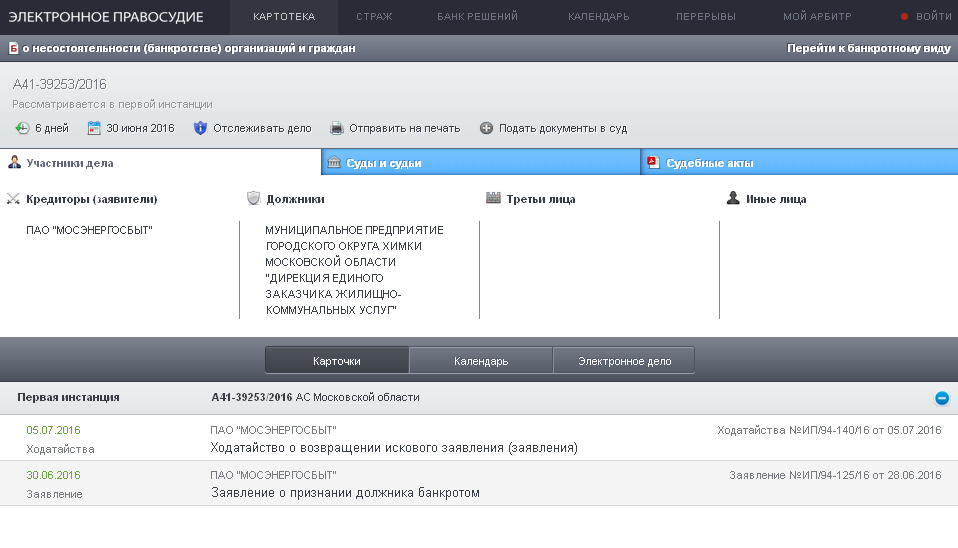Image resolution: width=958 pixels, height=548 pixels.
Task: Click the calendar icon by '30 июня 2016'
Action: pos(94,128)
